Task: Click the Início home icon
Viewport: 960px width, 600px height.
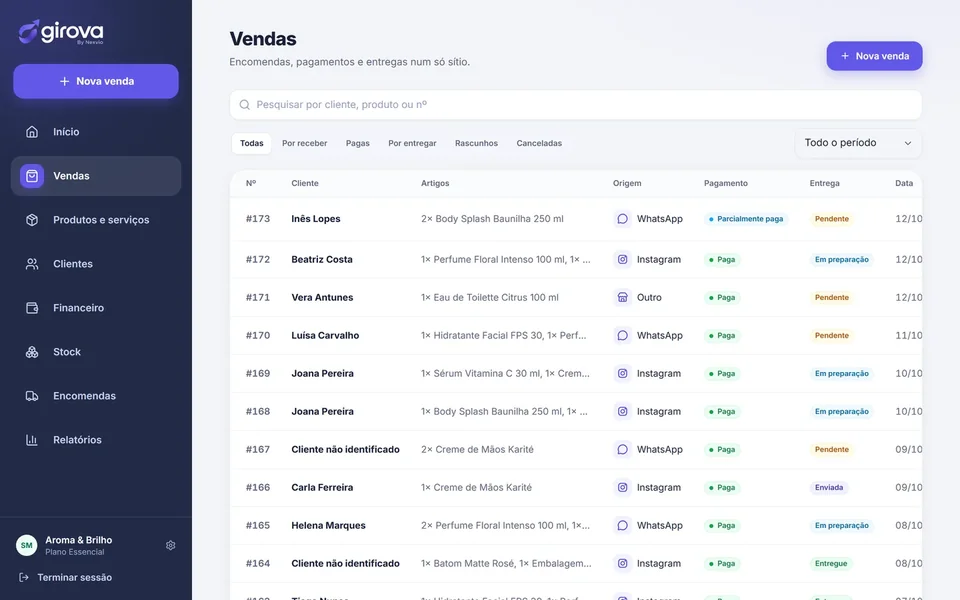Action: tap(32, 132)
